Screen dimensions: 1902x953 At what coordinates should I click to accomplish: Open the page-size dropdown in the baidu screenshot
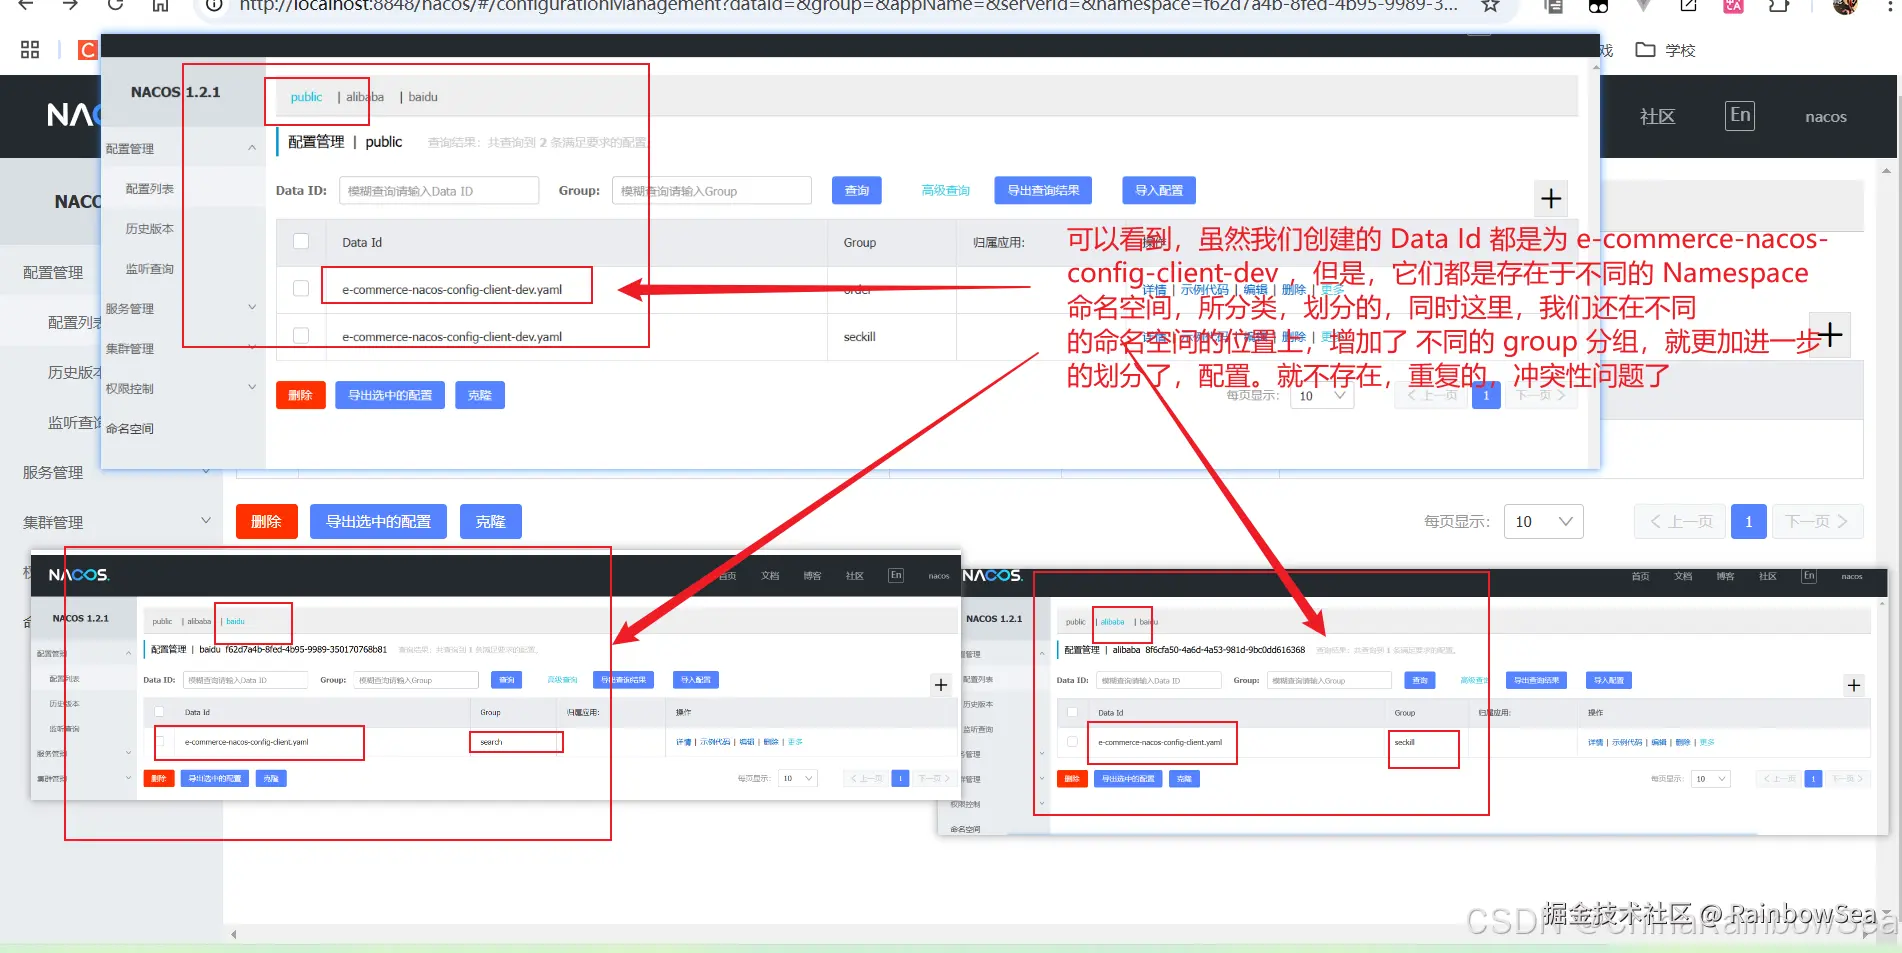(799, 778)
